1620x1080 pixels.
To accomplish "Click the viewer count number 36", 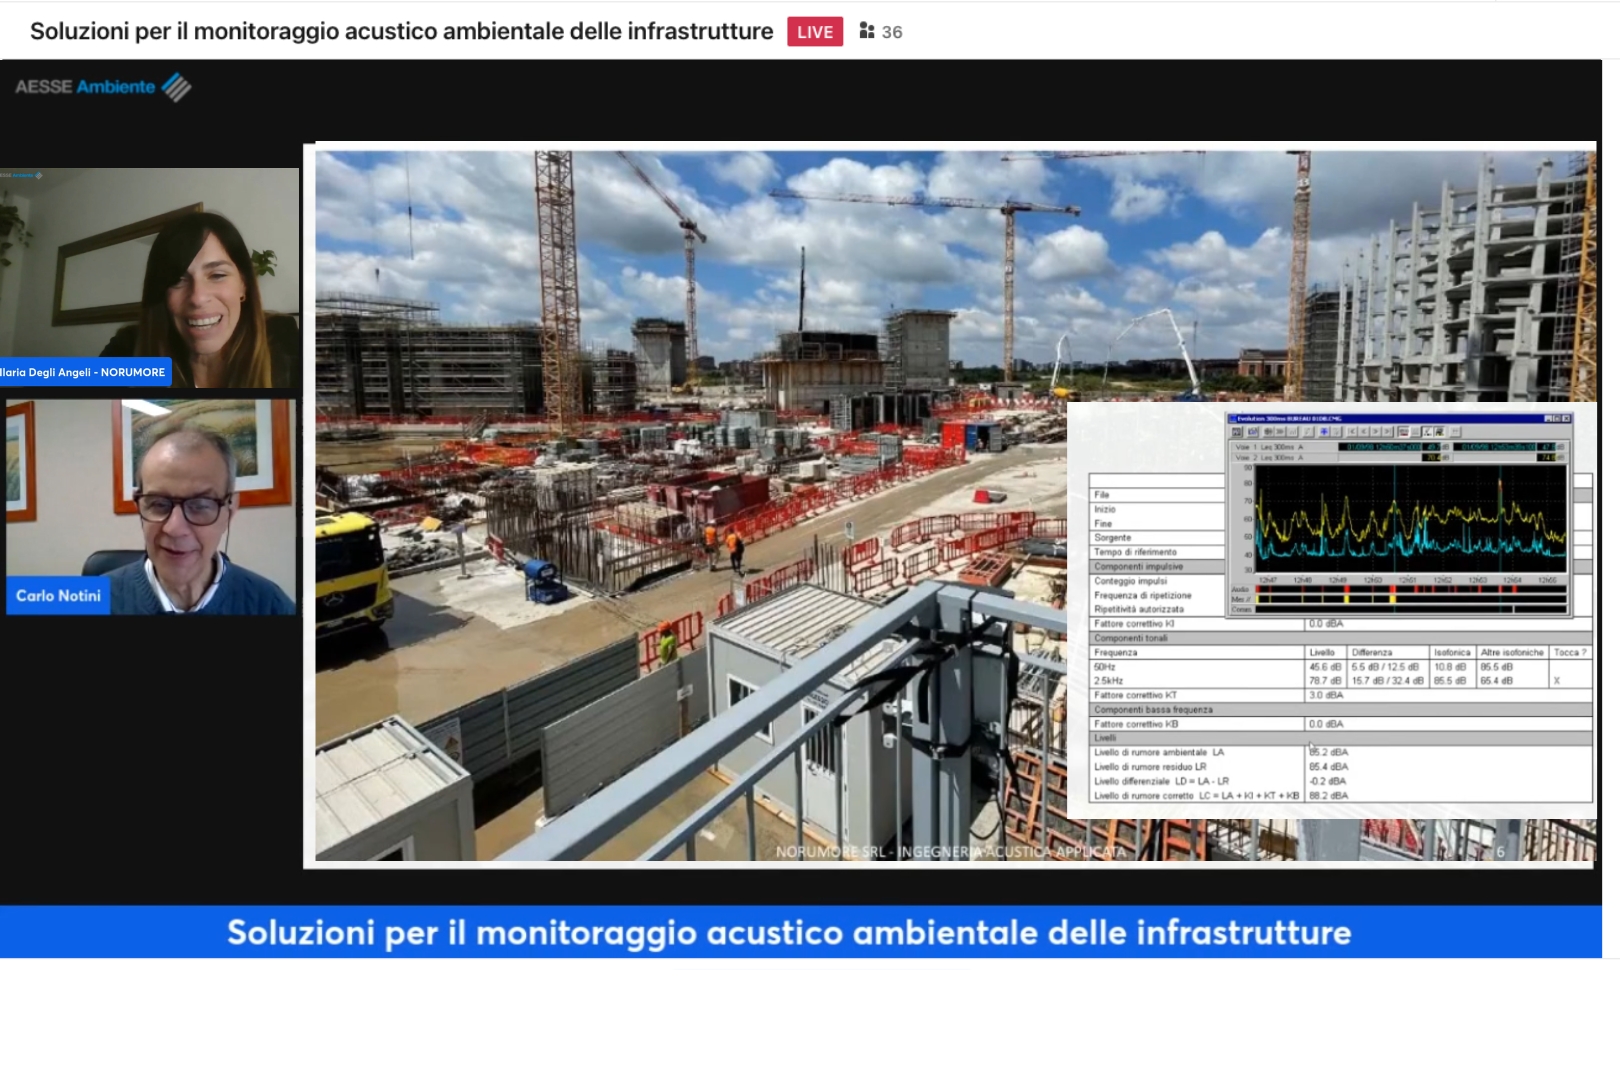I will (892, 32).
